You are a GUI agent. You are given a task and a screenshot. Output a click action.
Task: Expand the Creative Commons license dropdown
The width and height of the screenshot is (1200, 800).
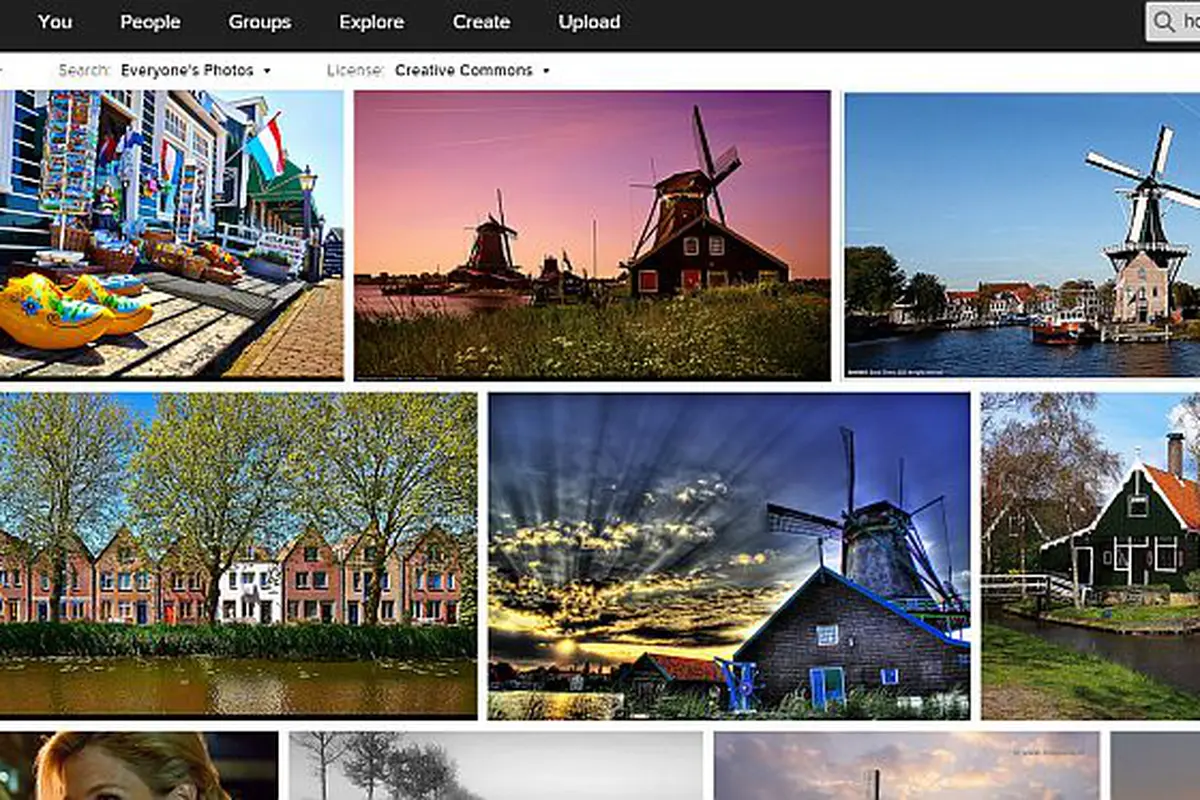472,71
